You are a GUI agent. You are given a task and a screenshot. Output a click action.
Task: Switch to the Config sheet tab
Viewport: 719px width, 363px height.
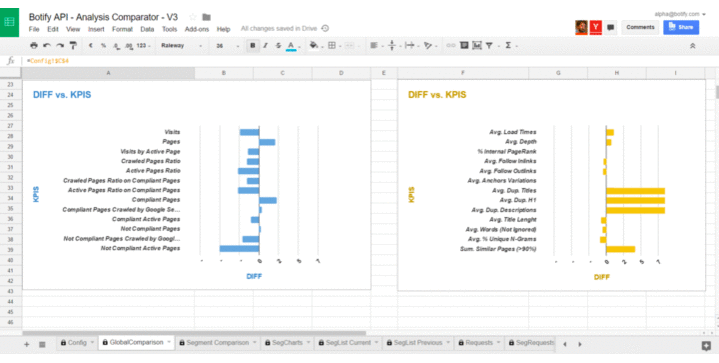pos(77,343)
